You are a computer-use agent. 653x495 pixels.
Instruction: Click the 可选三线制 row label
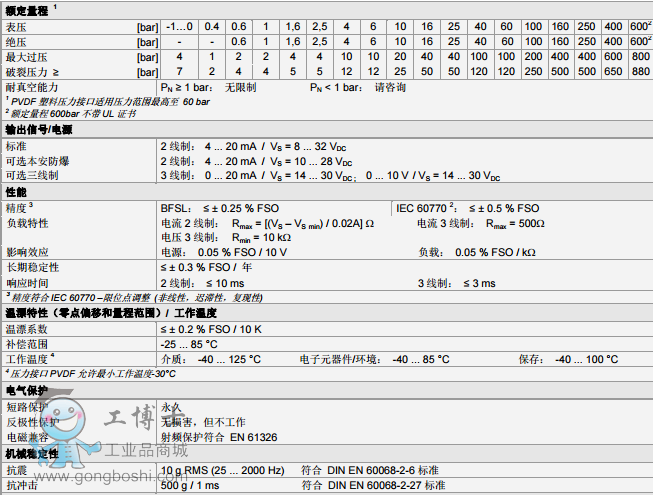[32, 175]
